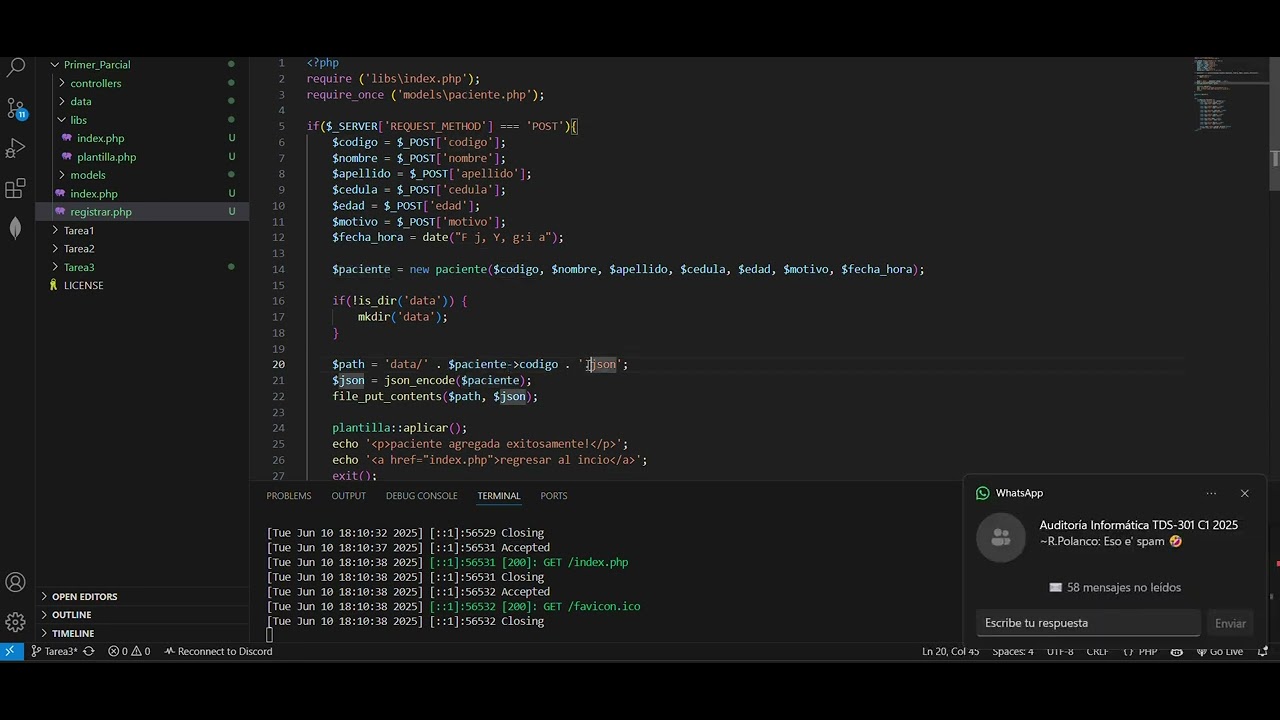The image size is (1280, 720).
Task: Open the MongoDB leaf view
Action: (x=16, y=228)
